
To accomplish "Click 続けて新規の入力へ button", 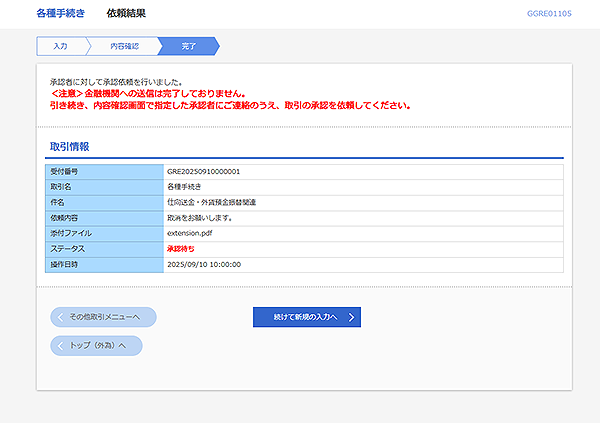I will (307, 317).
